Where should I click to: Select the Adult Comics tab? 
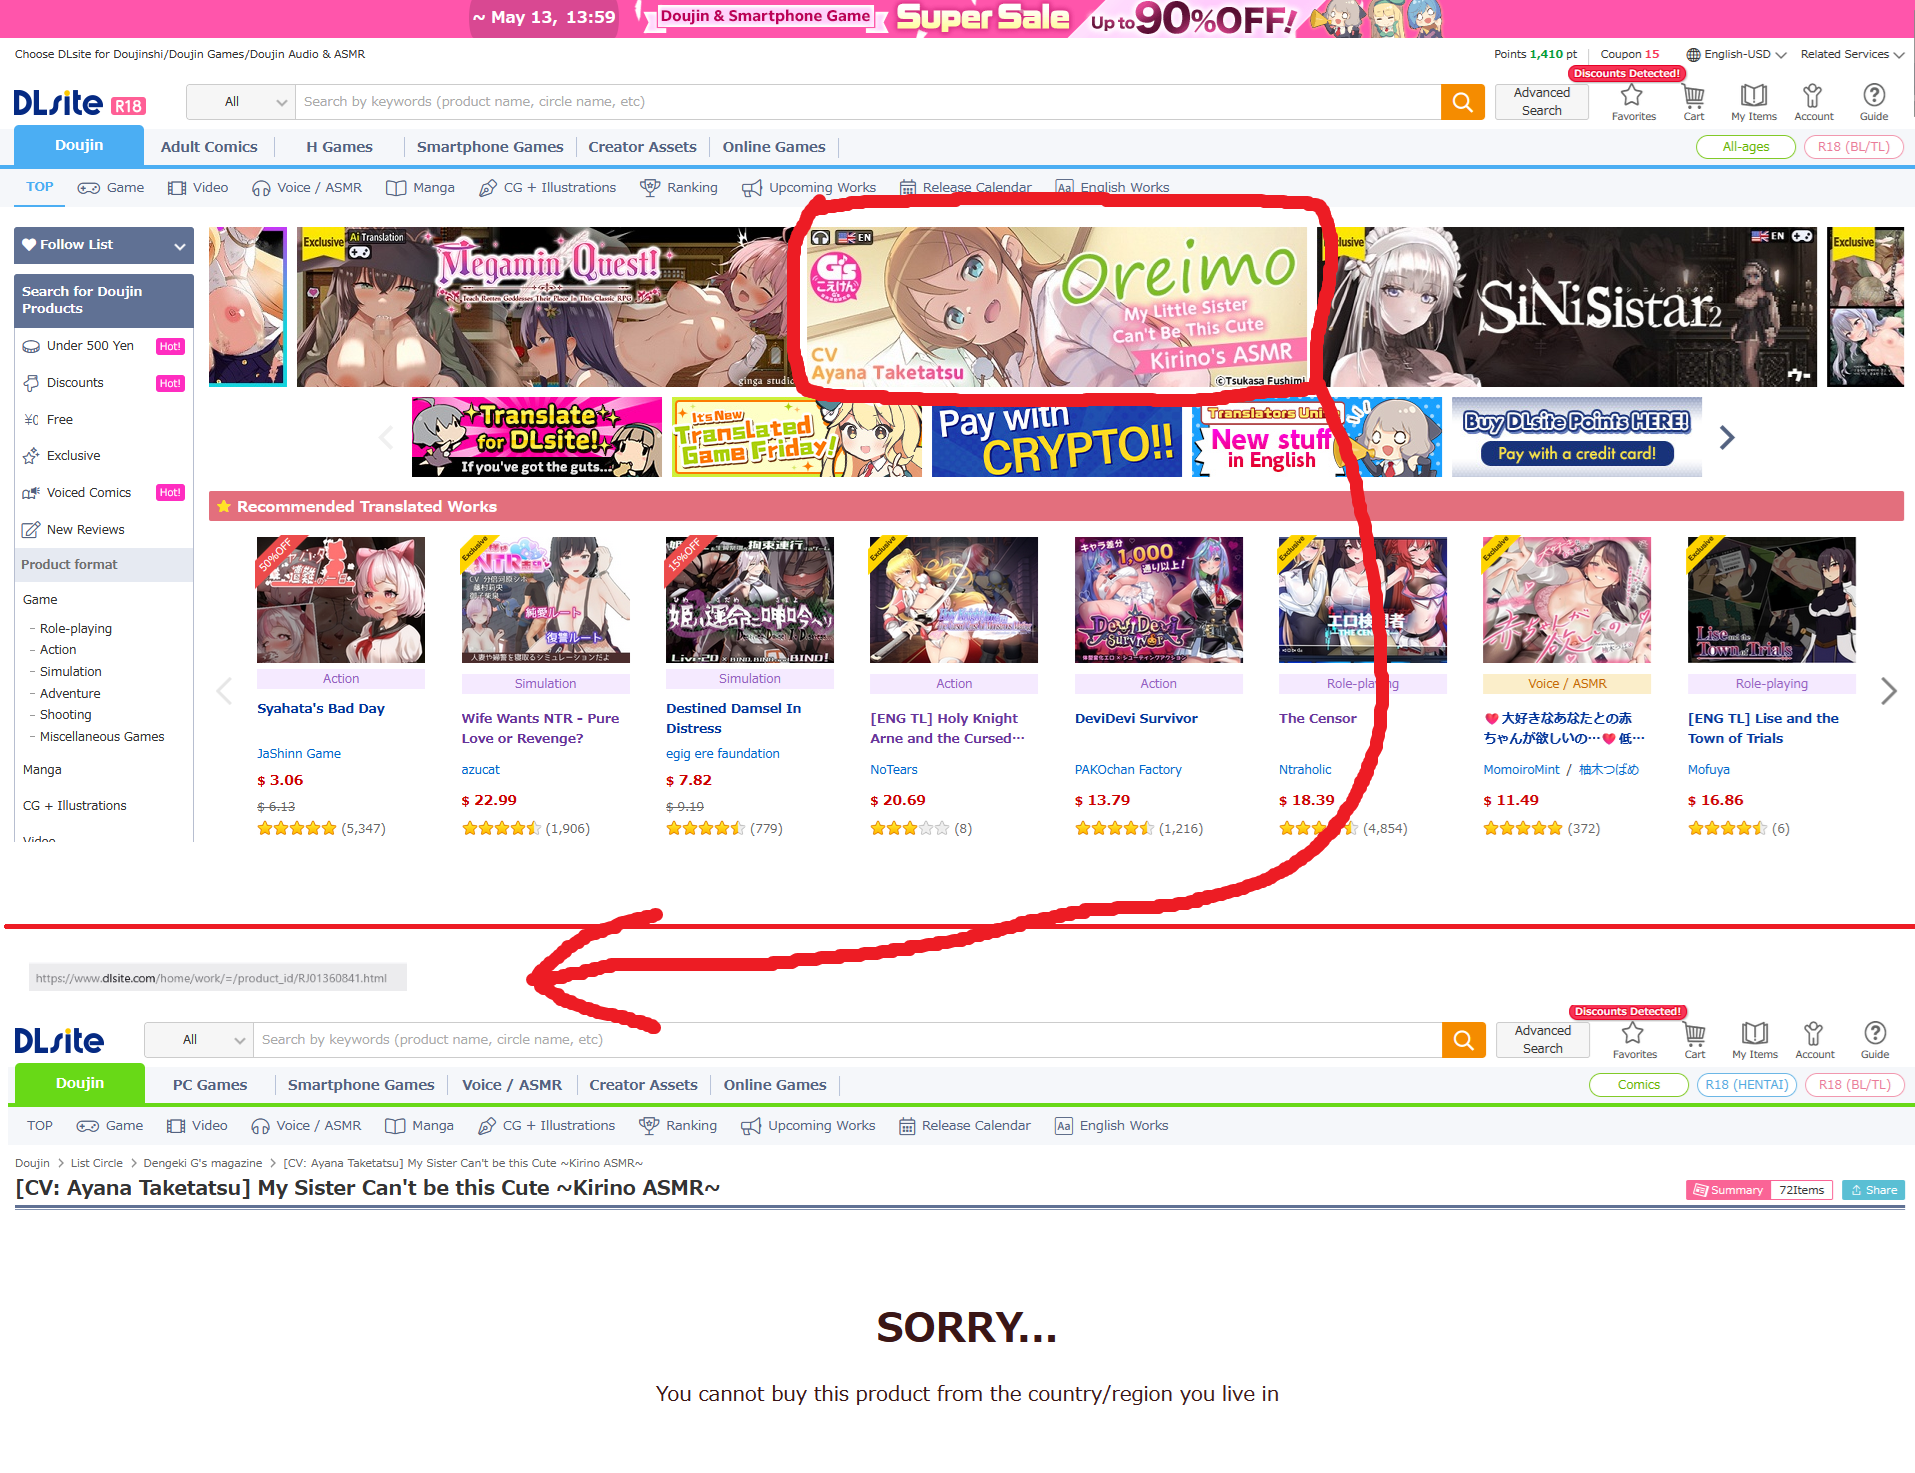click(x=209, y=147)
